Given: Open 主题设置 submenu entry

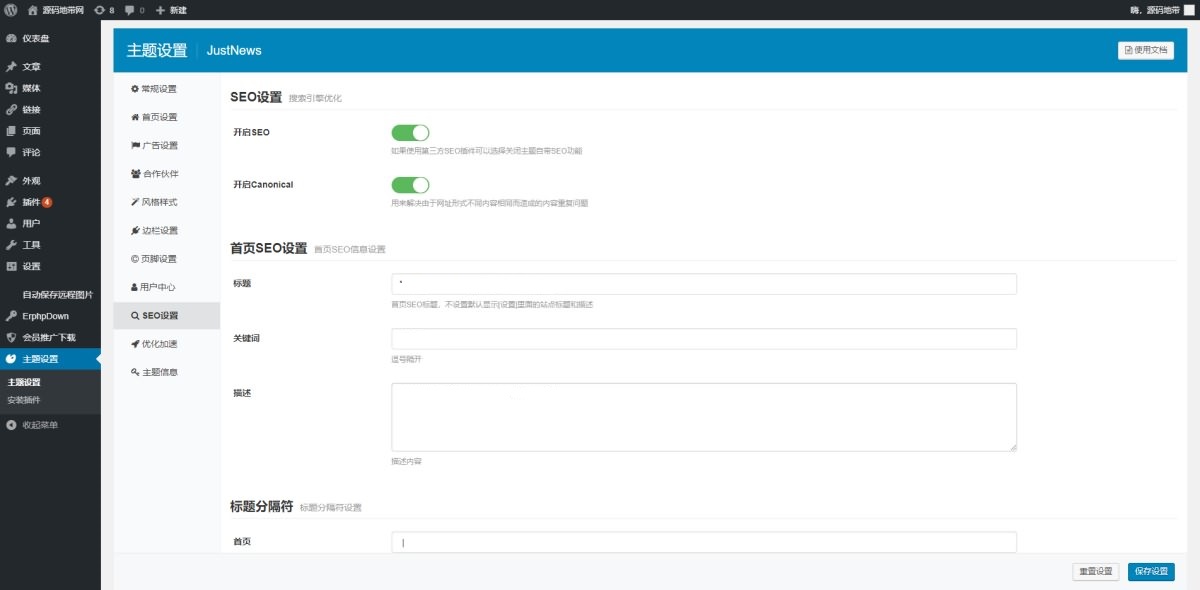Looking at the screenshot, I should (x=24, y=382).
